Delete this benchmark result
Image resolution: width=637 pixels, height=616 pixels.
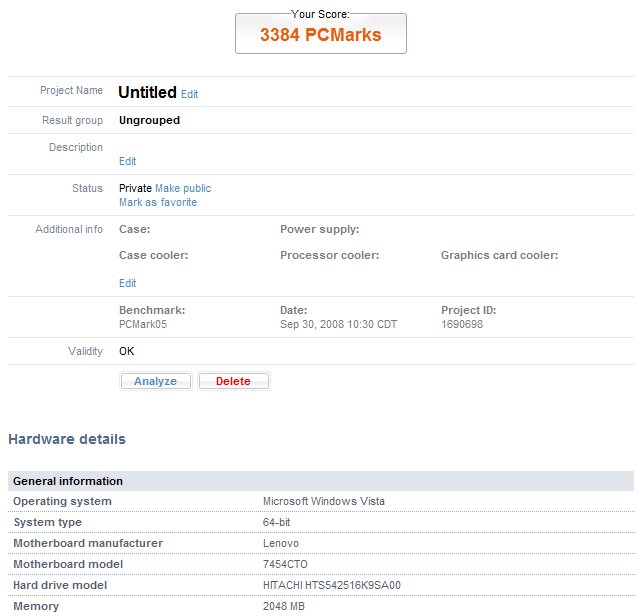point(234,381)
